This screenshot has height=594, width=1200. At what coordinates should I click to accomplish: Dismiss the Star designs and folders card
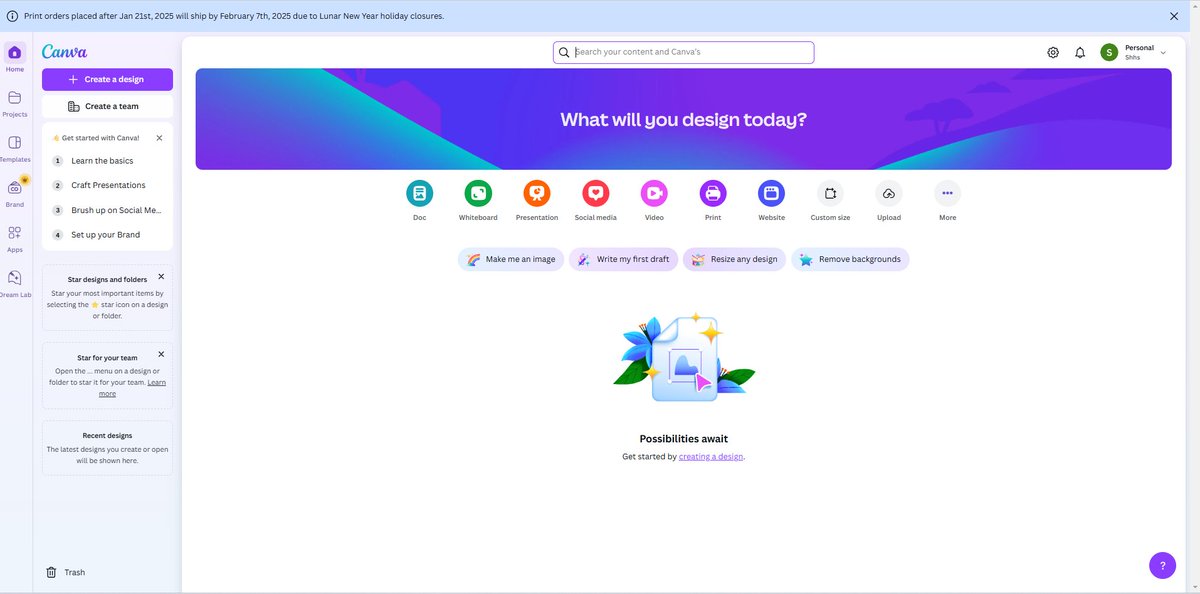pyautogui.click(x=161, y=276)
